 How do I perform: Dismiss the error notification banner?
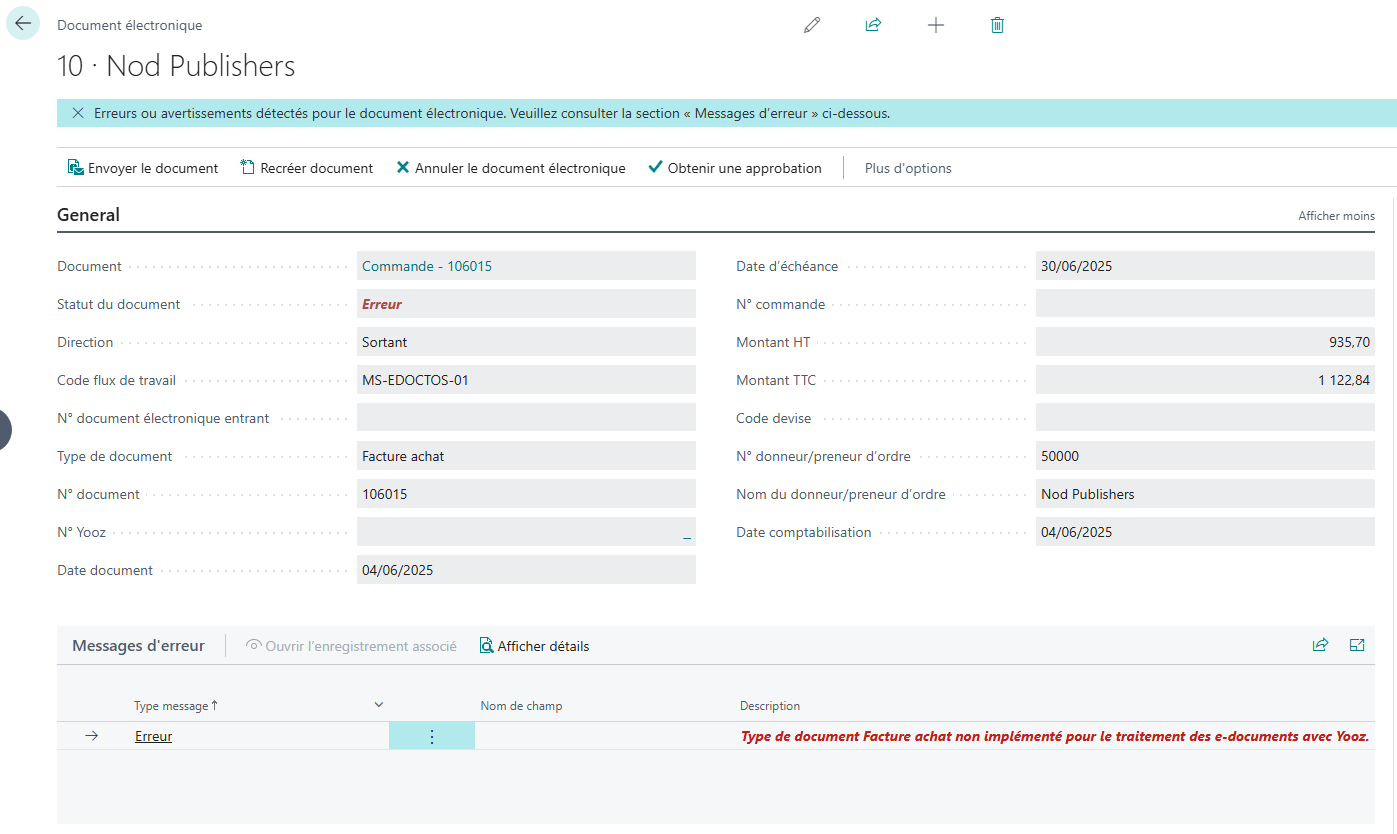78,113
